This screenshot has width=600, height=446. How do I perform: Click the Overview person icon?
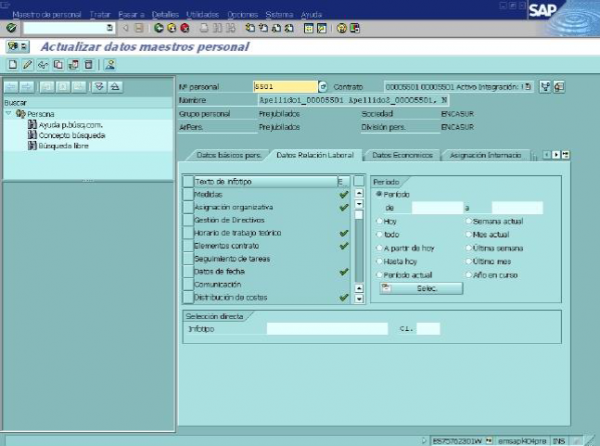pos(110,65)
